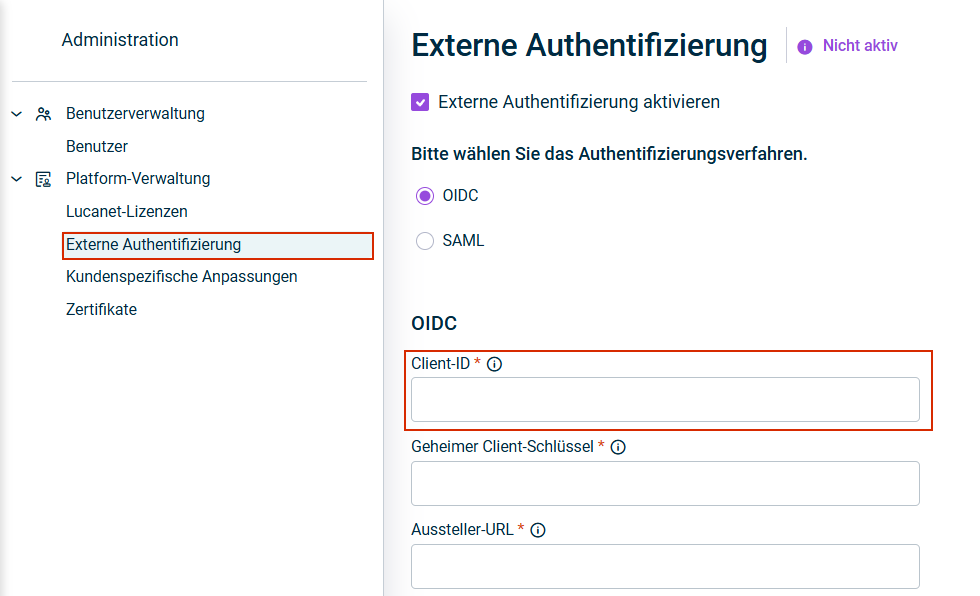Focus the Geheimer Client-Schlüssel field
This screenshot has height=596, width=980.
pyautogui.click(x=665, y=483)
